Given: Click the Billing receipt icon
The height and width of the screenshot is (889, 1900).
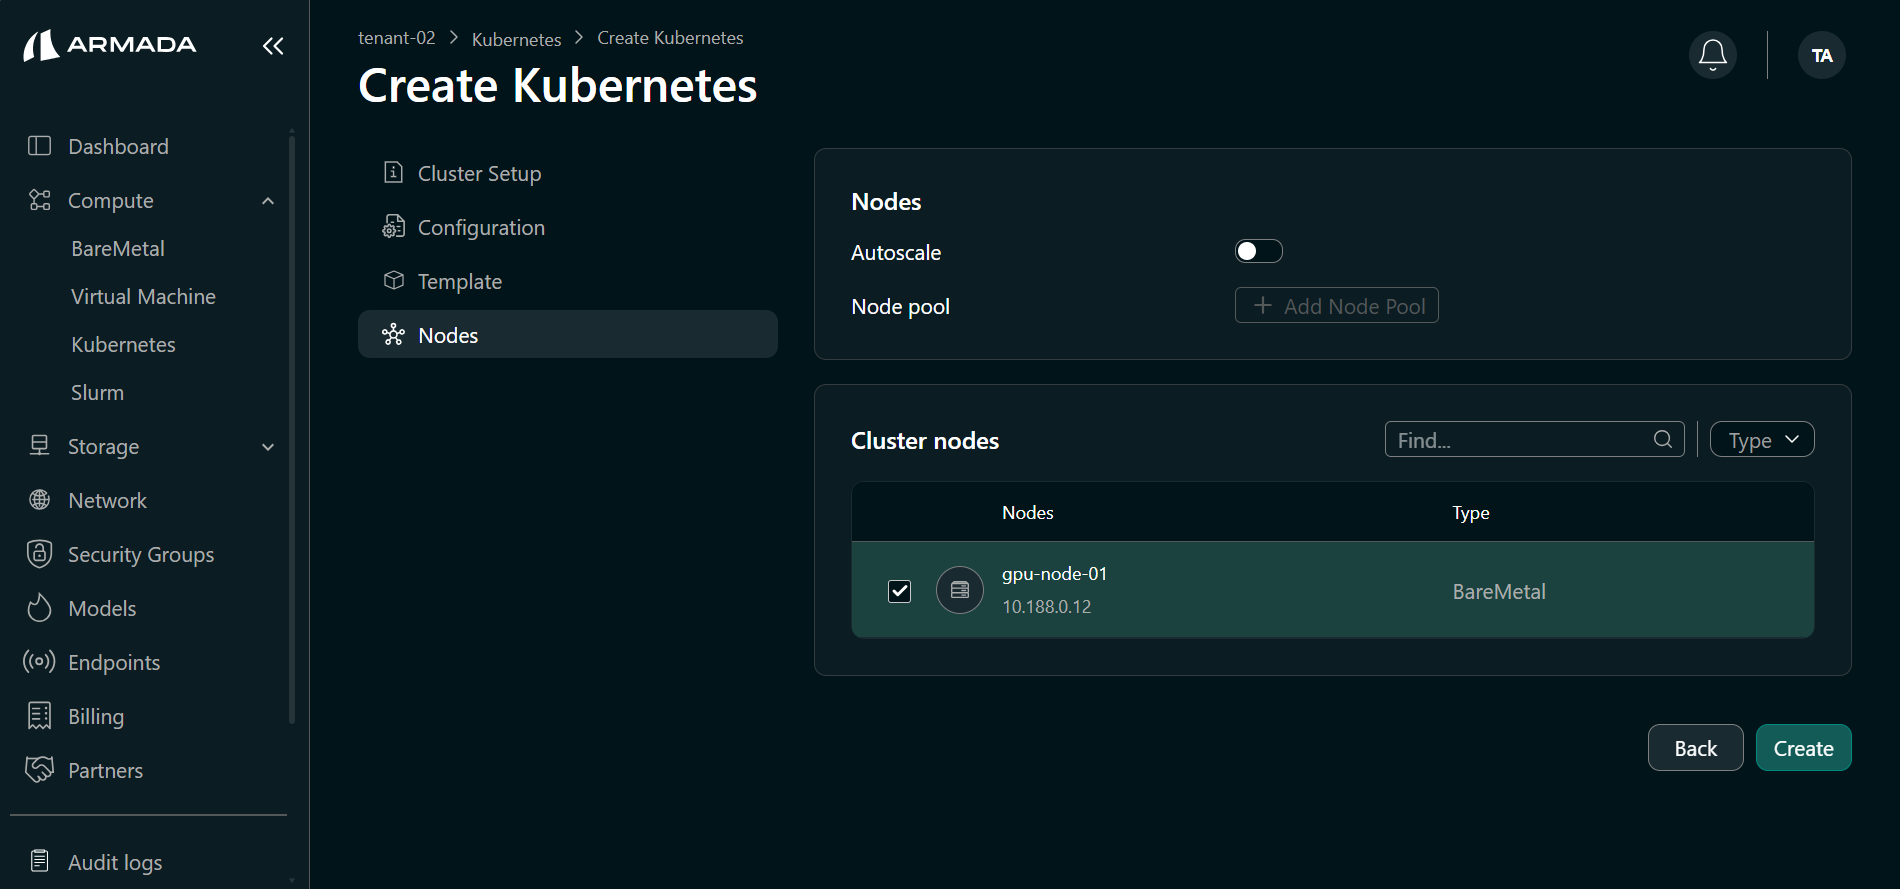Looking at the screenshot, I should click(x=40, y=716).
